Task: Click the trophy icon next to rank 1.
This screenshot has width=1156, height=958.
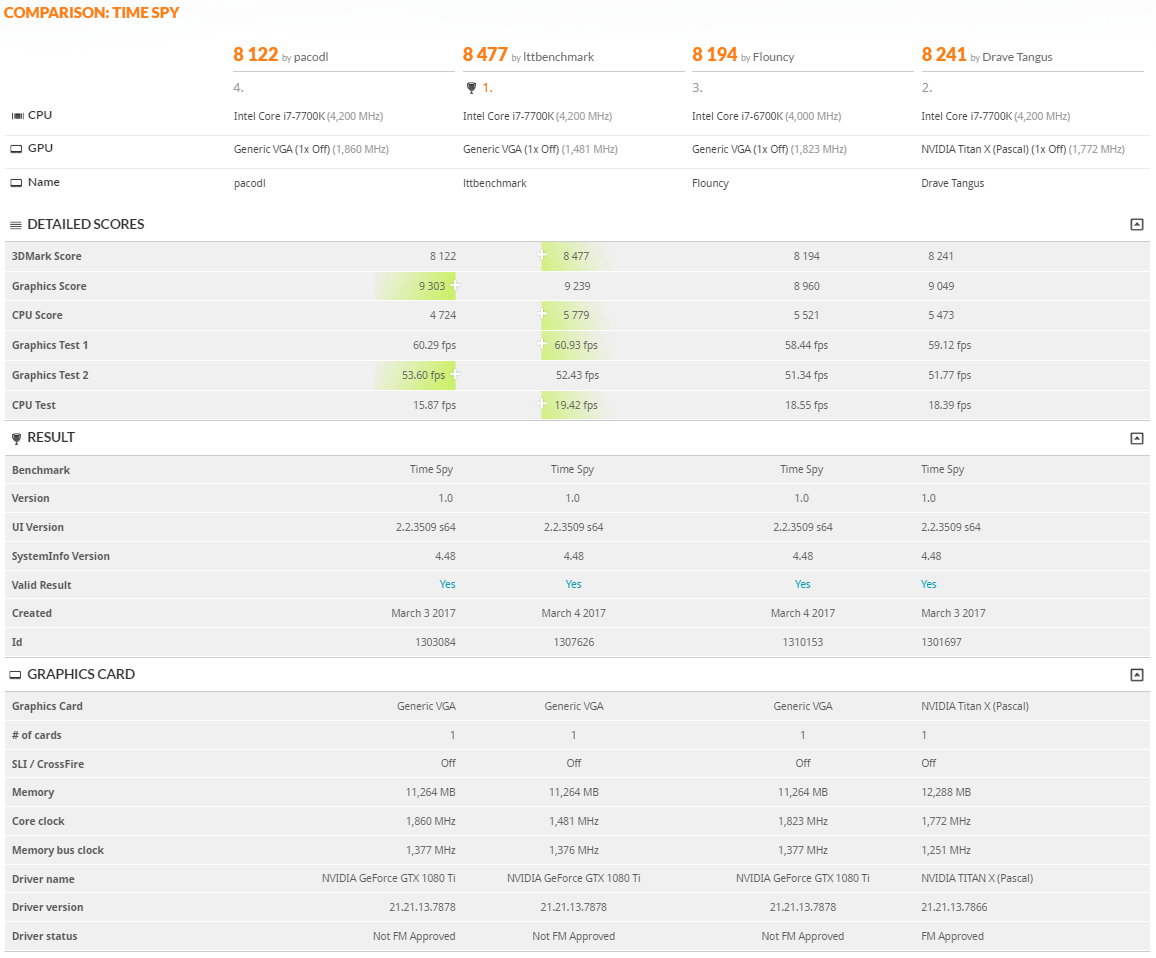Action: click(471, 88)
